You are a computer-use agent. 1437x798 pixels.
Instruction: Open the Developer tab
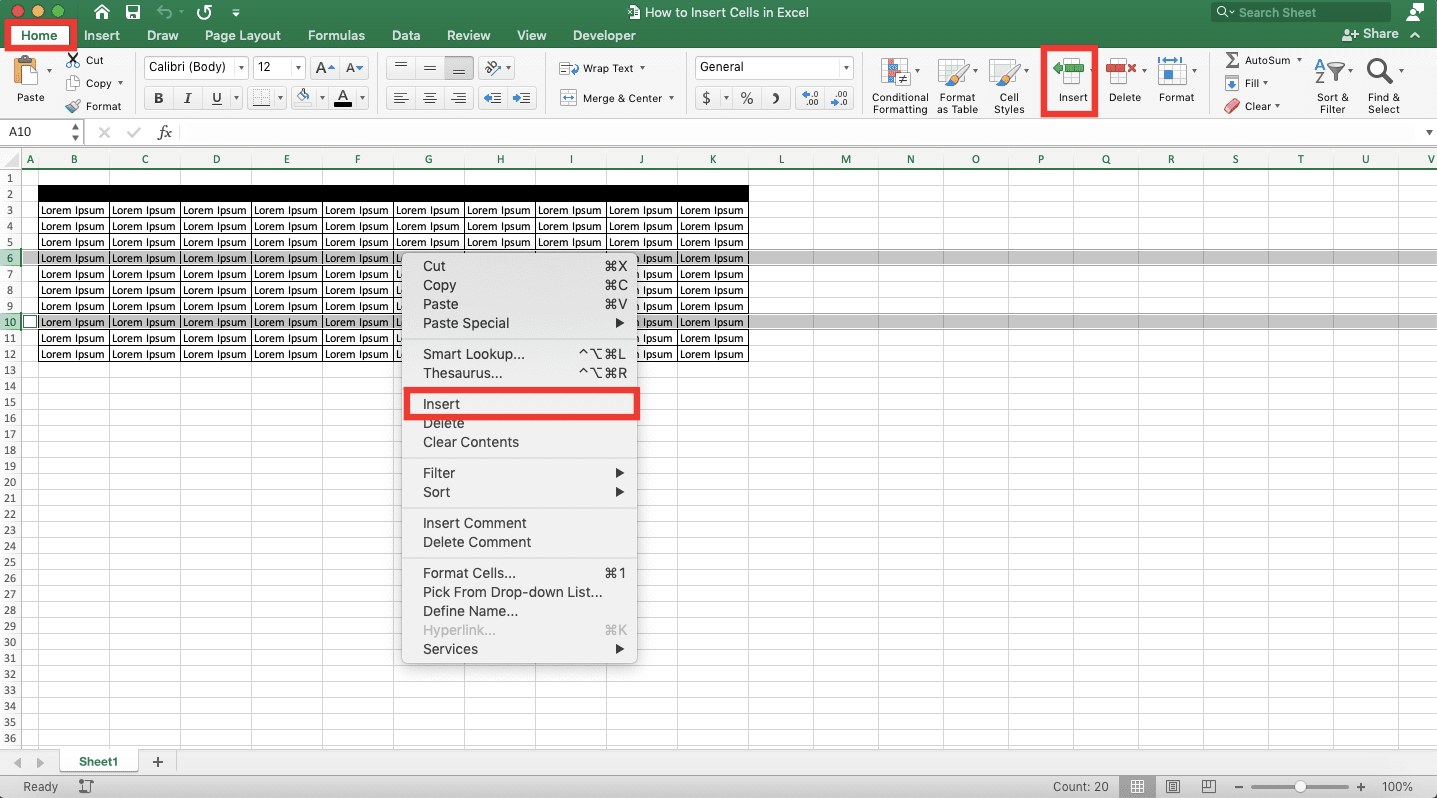coord(604,35)
